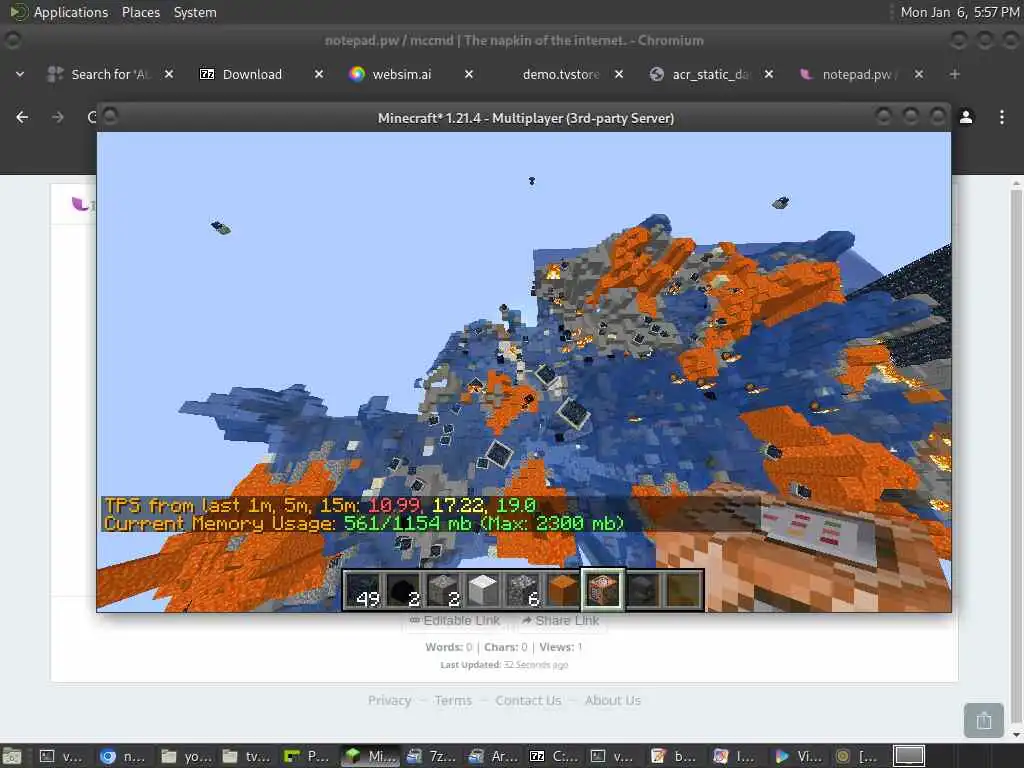Open '[...' taskbar entry
The width and height of the screenshot is (1024, 768).
coord(858,756)
